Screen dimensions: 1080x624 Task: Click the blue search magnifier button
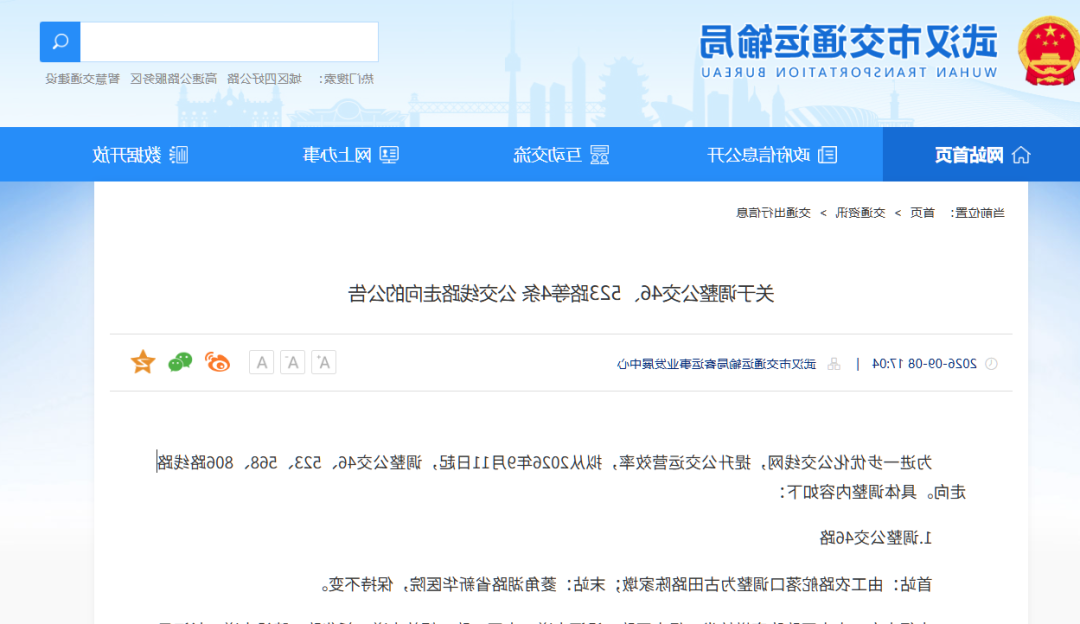coord(60,42)
